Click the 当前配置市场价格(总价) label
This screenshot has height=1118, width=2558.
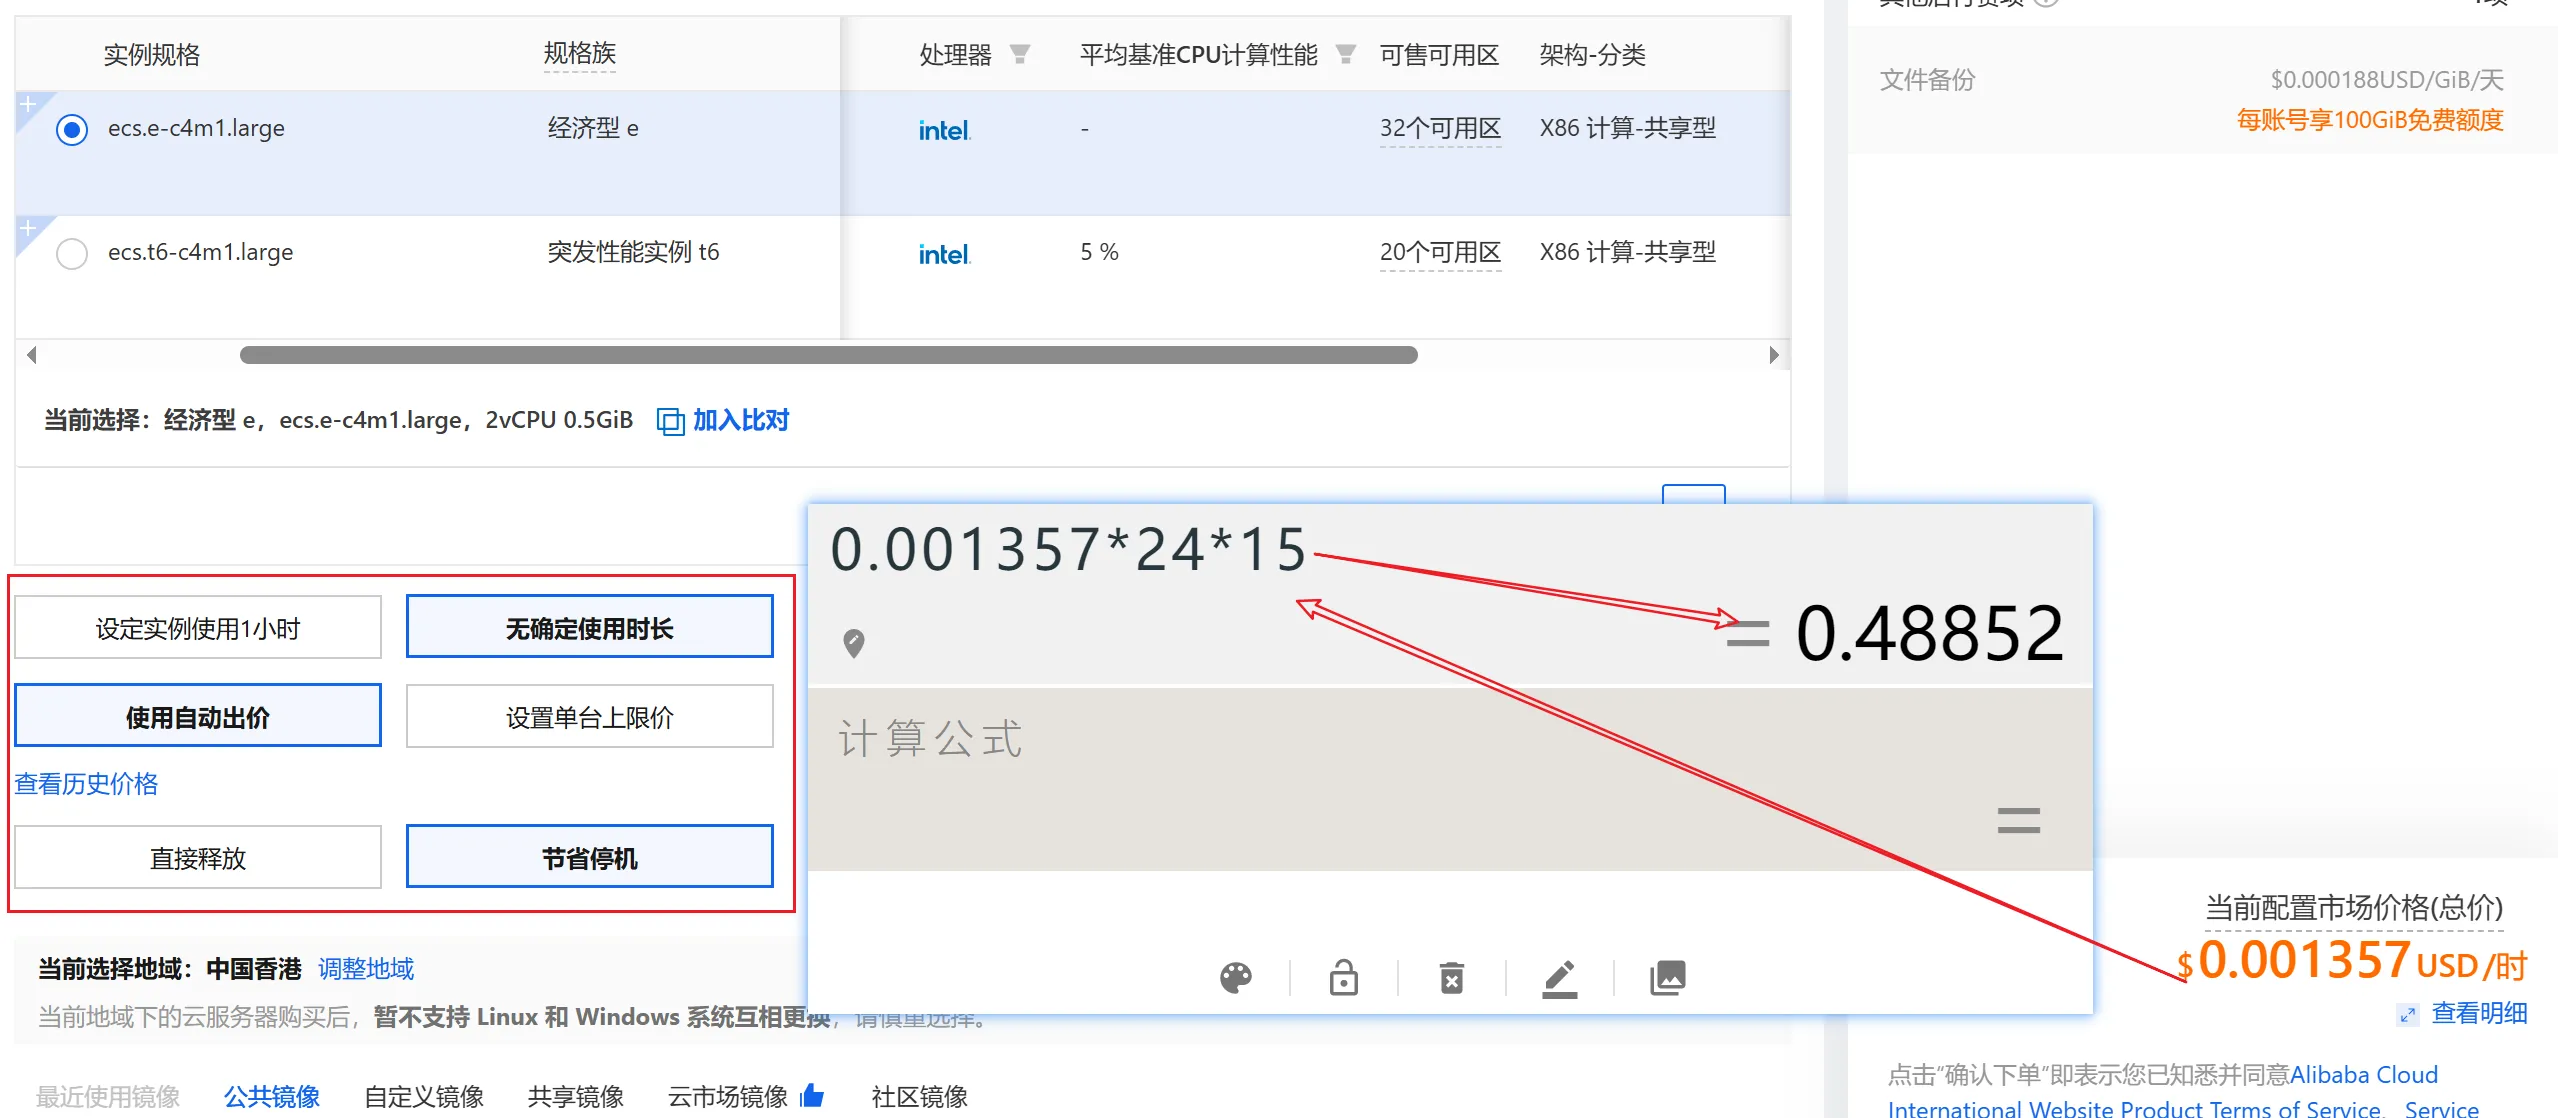click(x=2354, y=908)
